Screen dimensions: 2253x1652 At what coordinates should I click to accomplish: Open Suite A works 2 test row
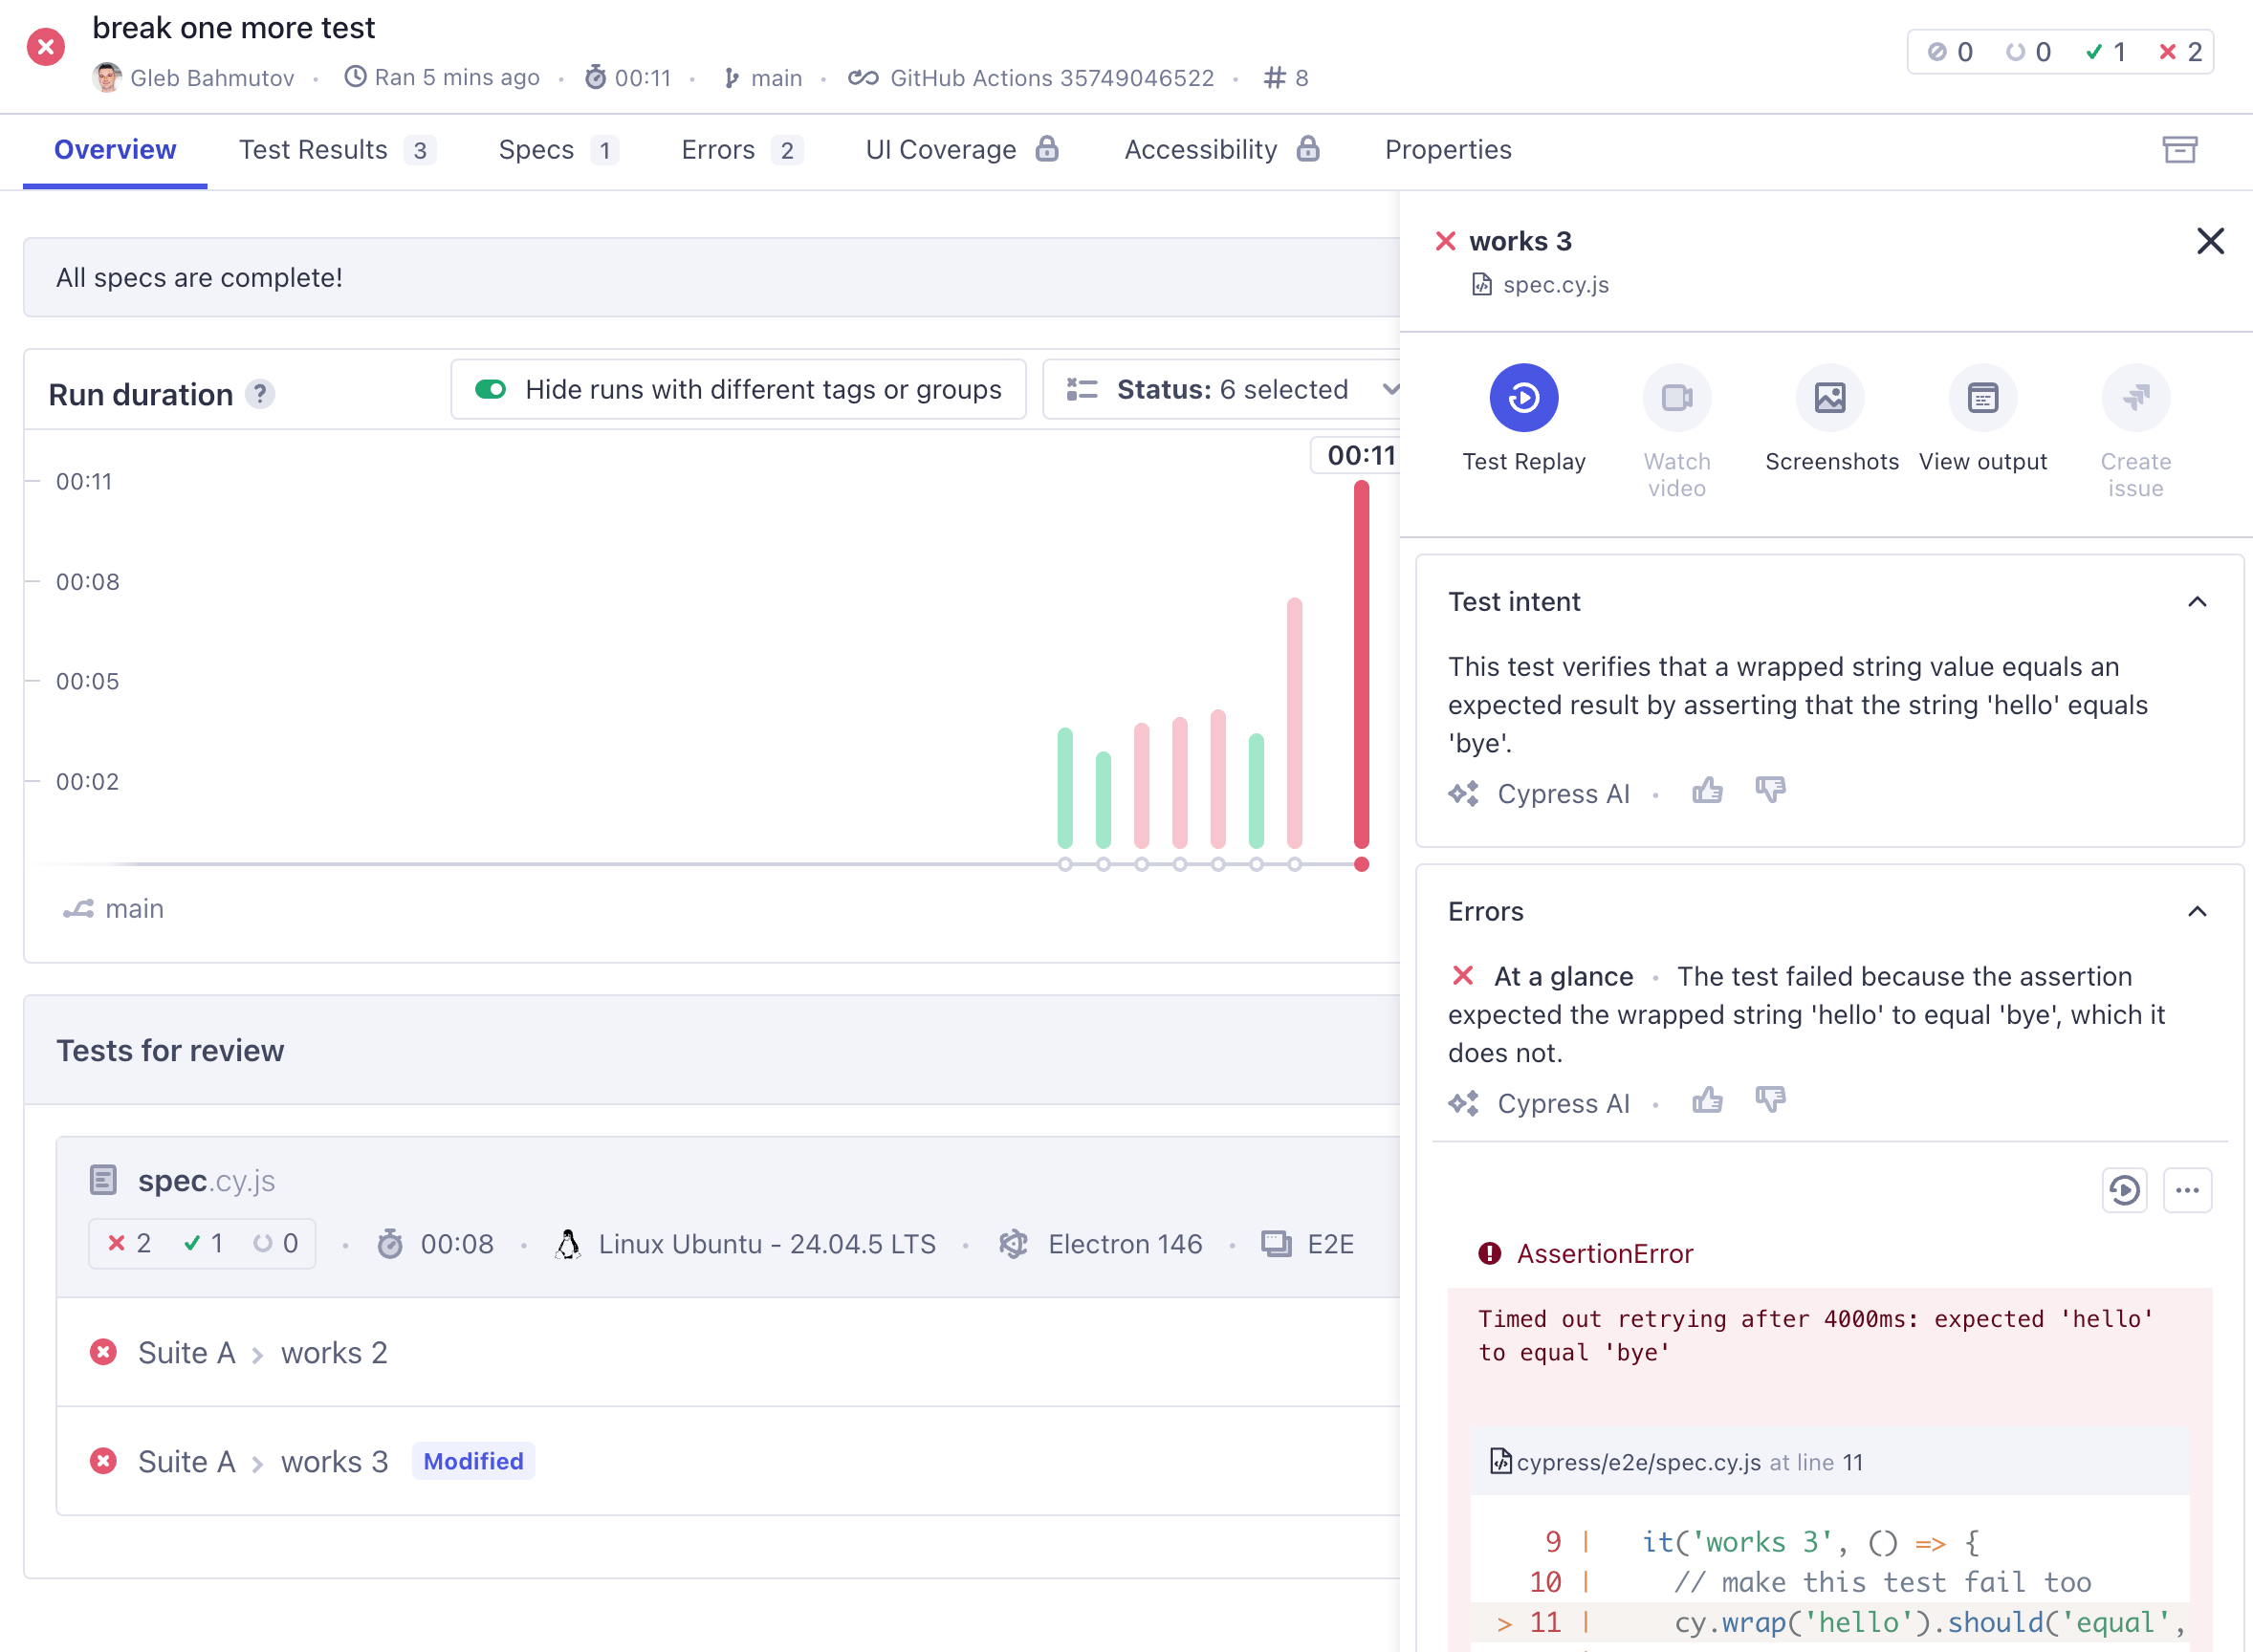[x=728, y=1352]
